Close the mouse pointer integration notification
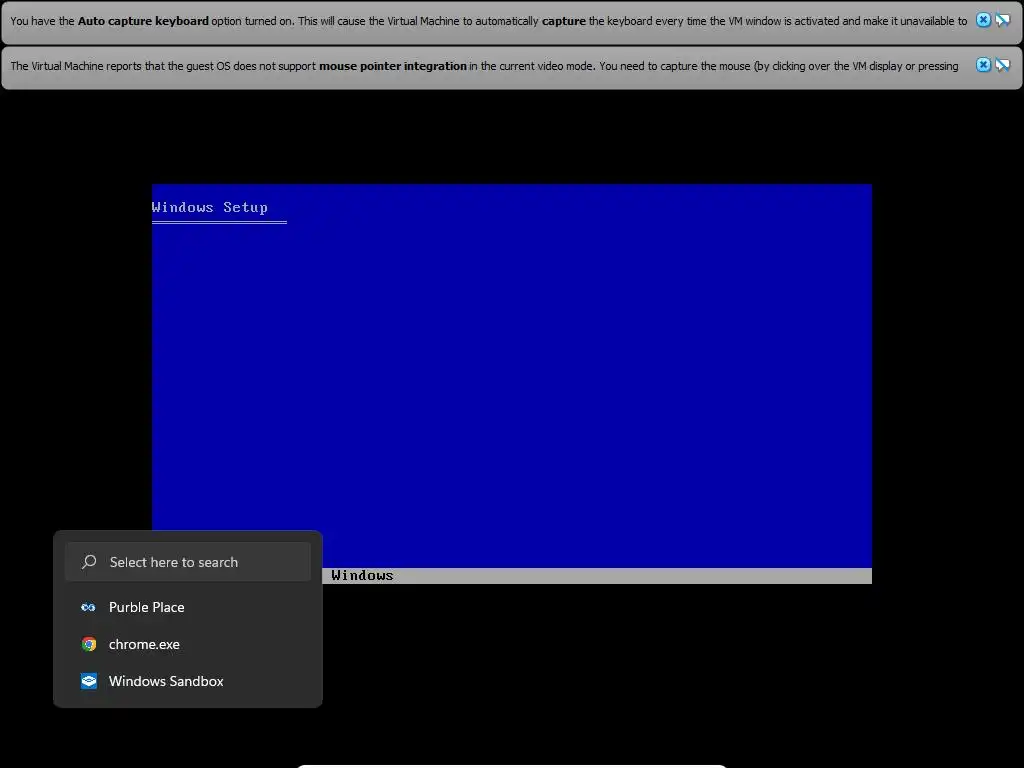The width and height of the screenshot is (1024, 768). click(983, 65)
